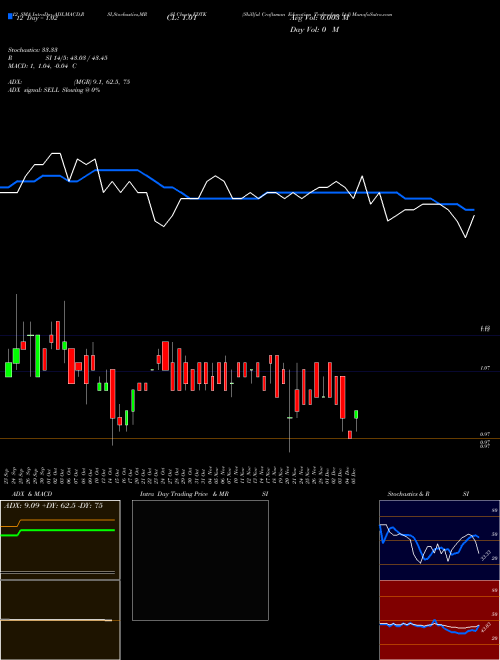Click the 'Day Vol: 0 M' text

(314, 30)
